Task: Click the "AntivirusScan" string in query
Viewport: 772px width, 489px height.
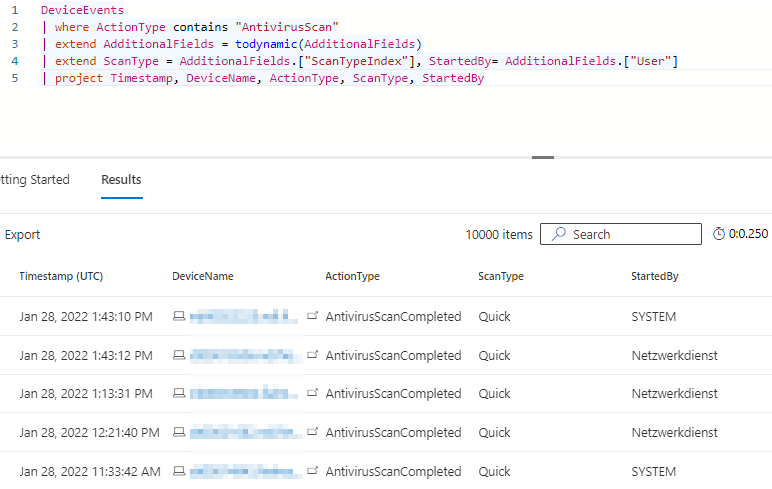Action: (287, 27)
